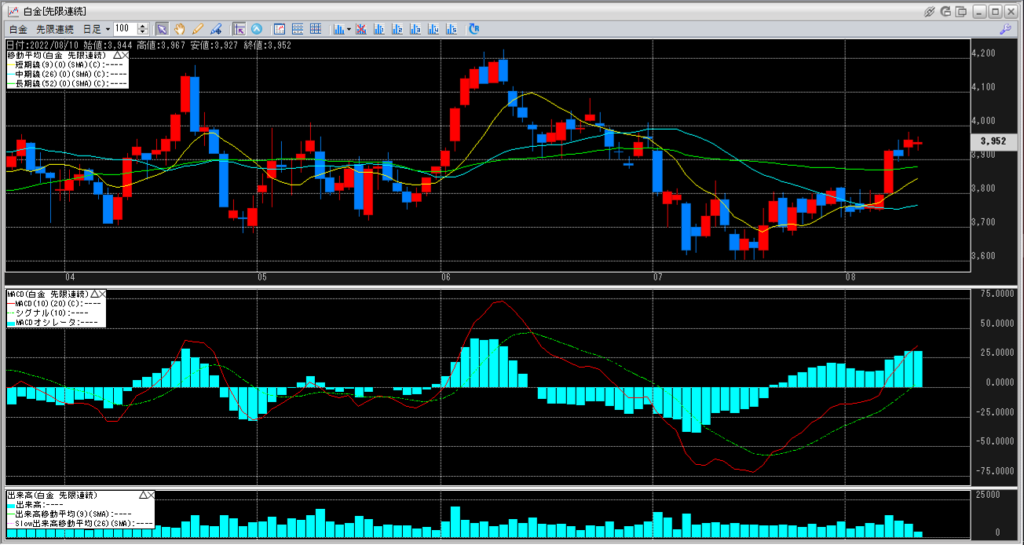This screenshot has width=1024, height=545.
Task: Open the wrench settings icon
Action: pos(1006,29)
